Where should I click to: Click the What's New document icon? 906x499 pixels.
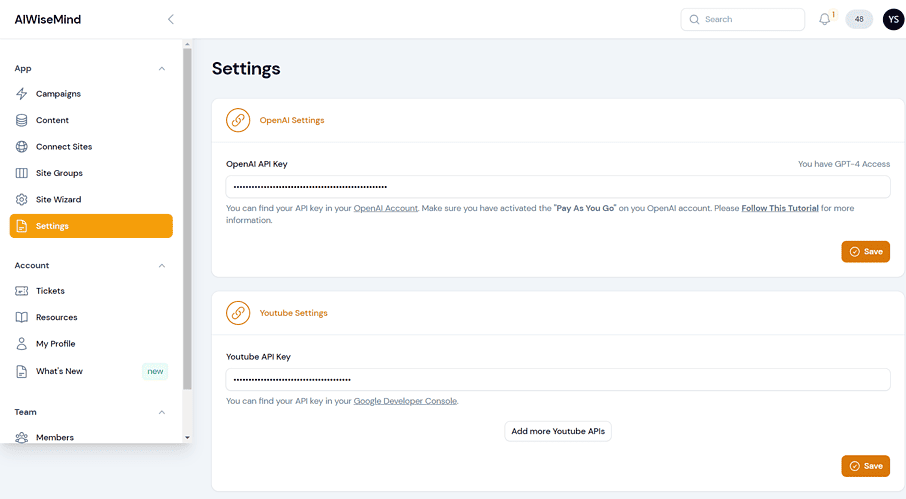point(21,371)
